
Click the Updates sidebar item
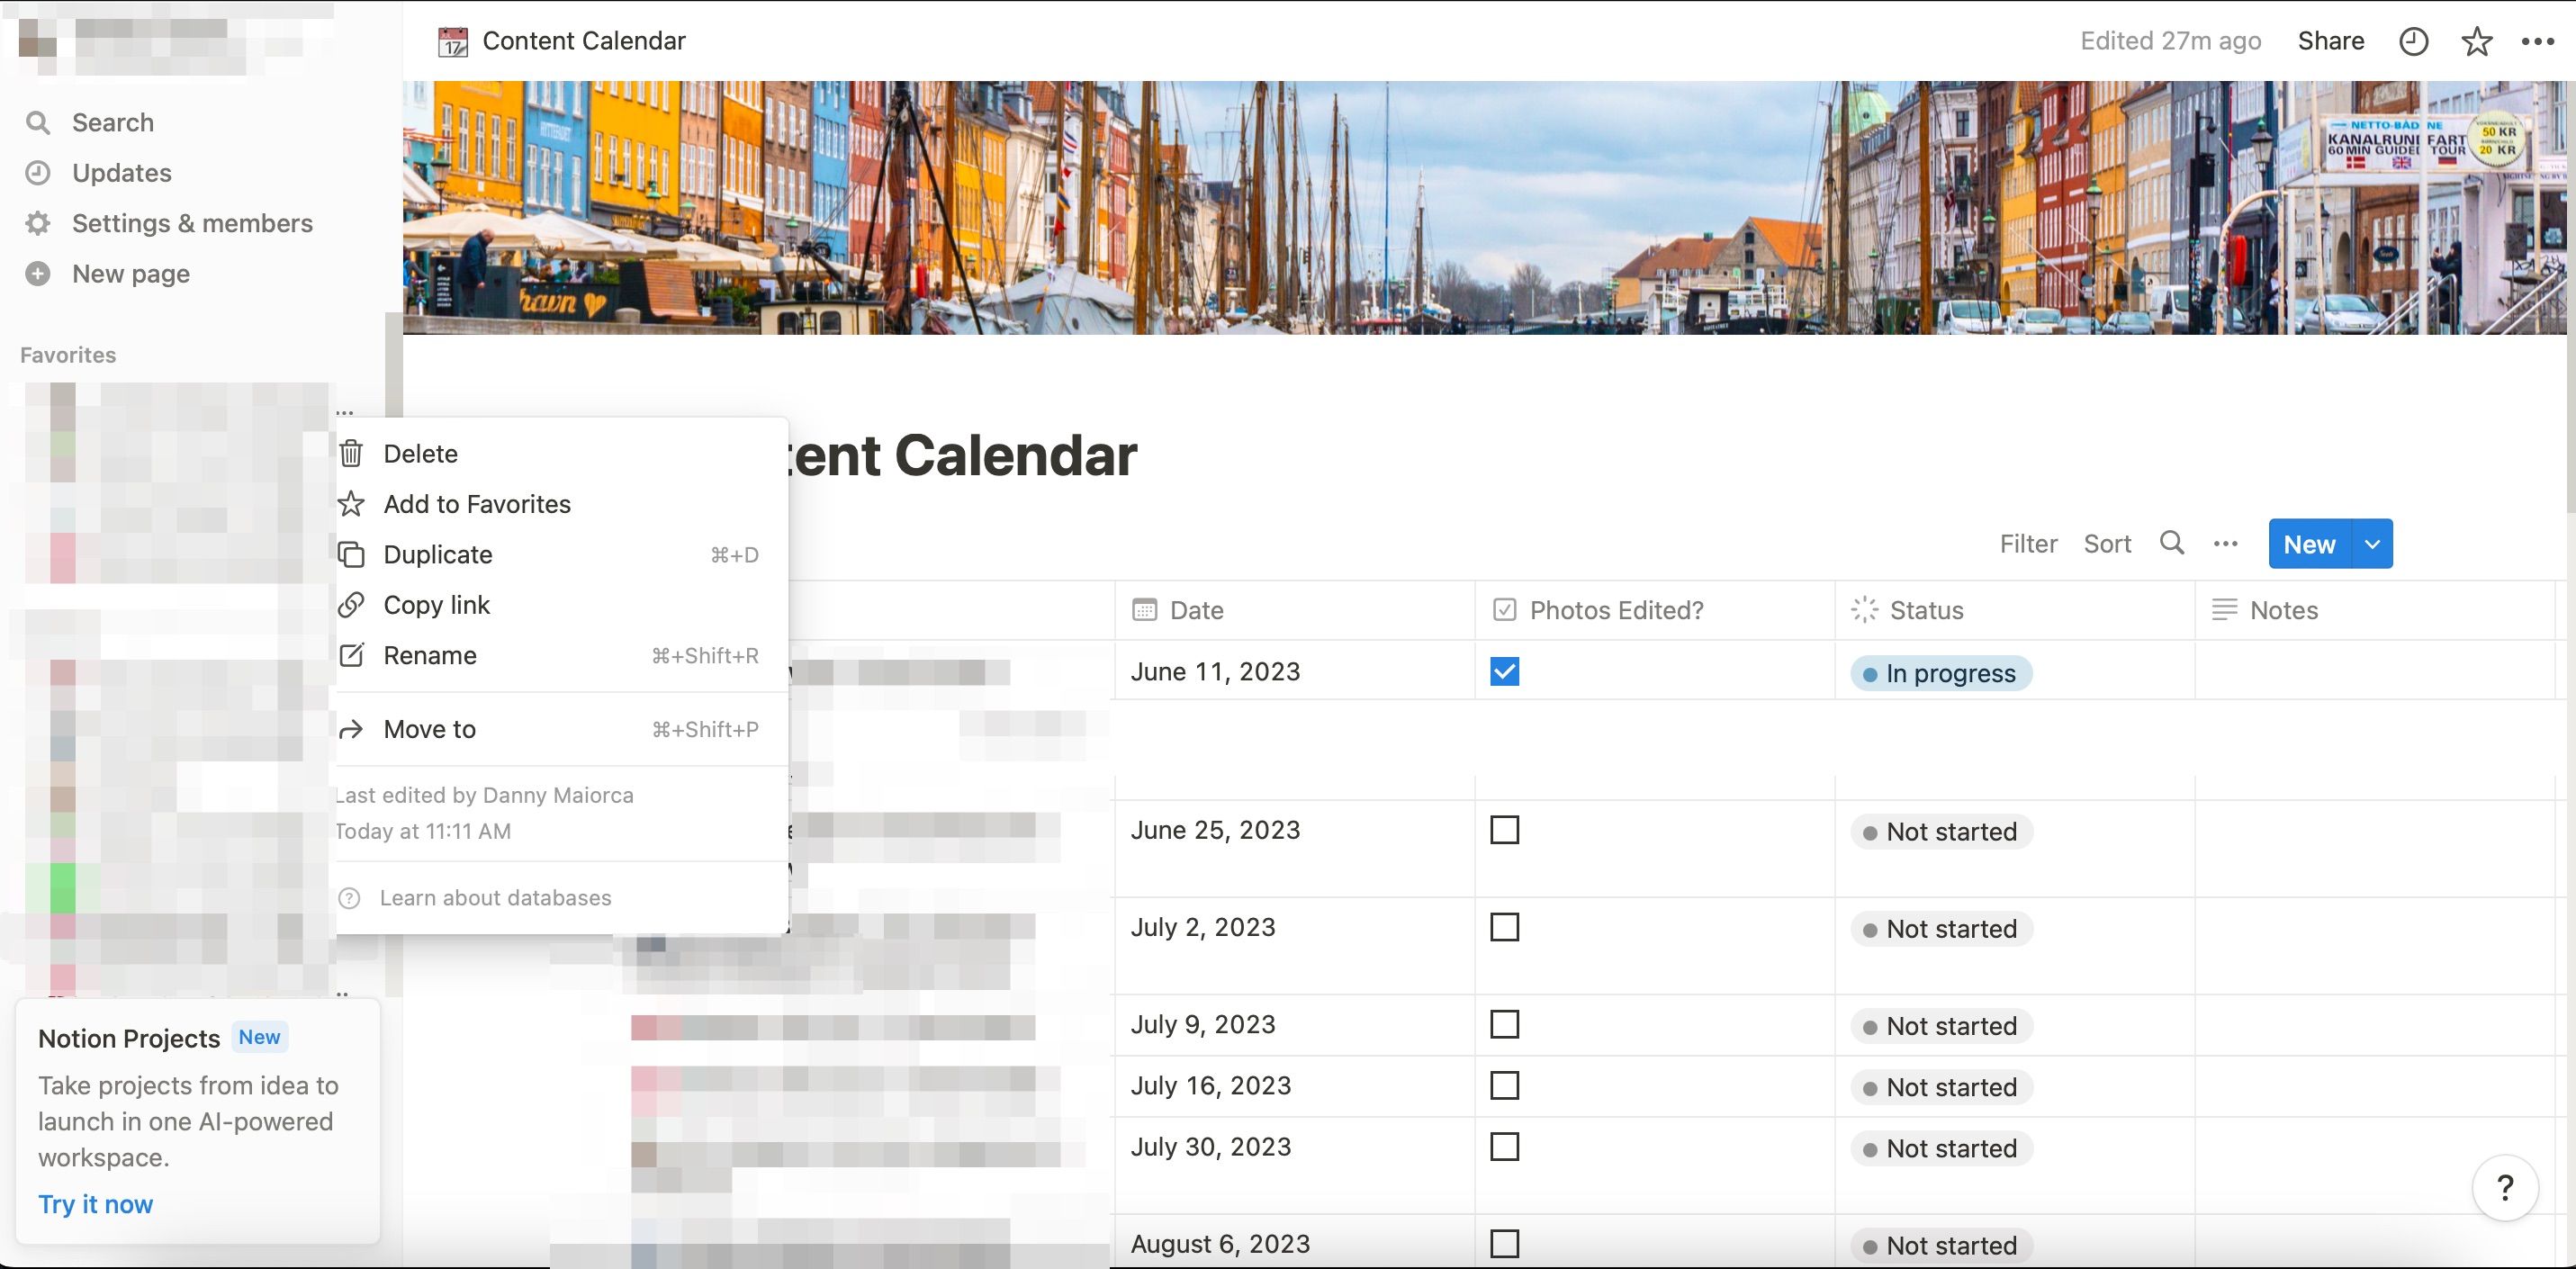pos(122,171)
